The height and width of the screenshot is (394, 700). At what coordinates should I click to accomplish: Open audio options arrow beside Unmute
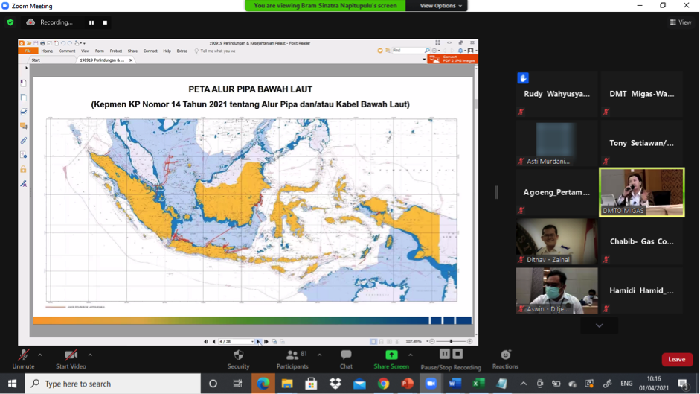(x=40, y=355)
